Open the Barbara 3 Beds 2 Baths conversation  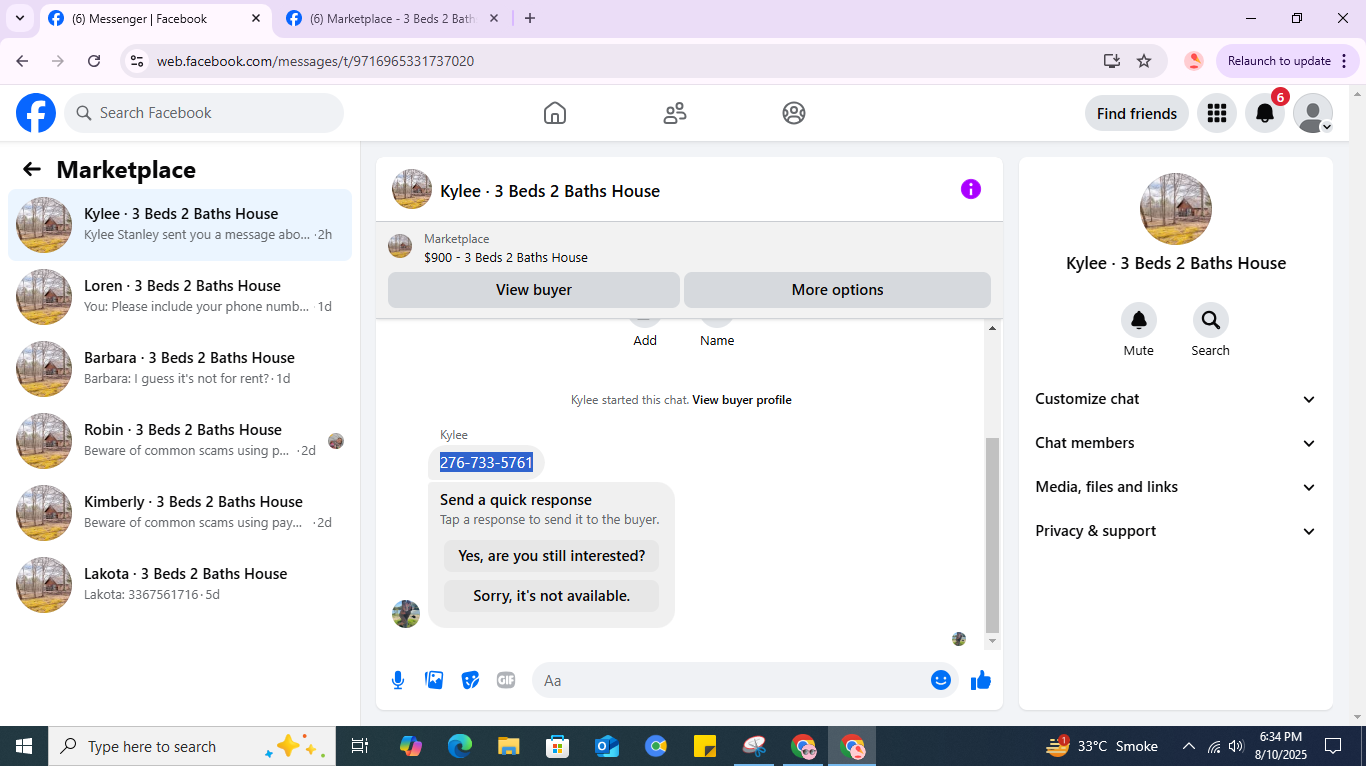tap(180, 369)
